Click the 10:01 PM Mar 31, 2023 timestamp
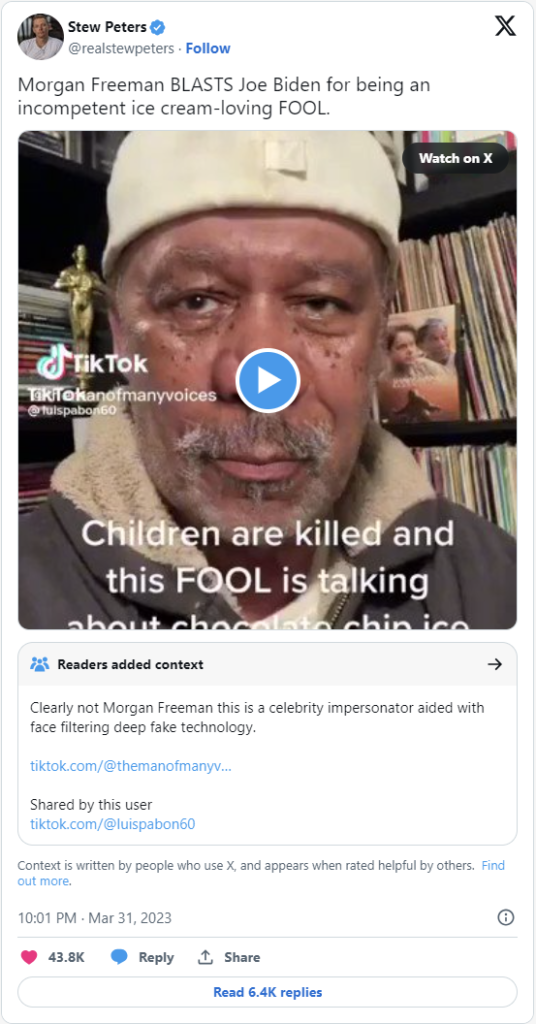This screenshot has height=1024, width=536. coord(95,918)
